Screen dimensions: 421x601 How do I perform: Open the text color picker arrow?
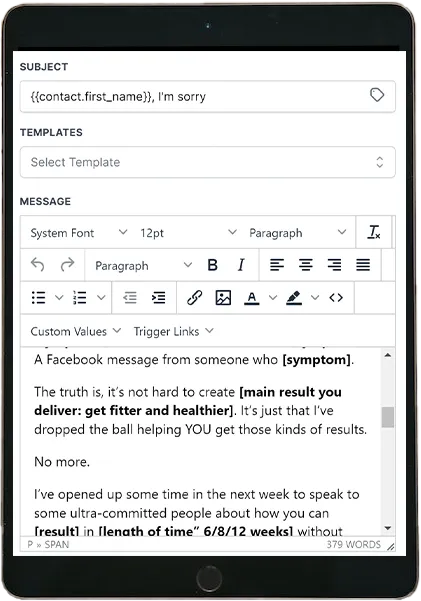273,297
